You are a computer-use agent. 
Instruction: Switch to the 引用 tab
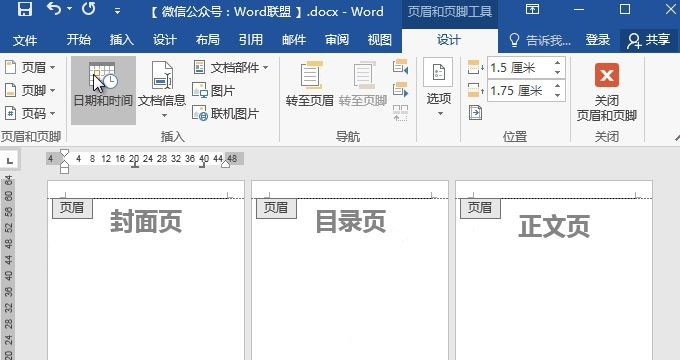[251, 40]
